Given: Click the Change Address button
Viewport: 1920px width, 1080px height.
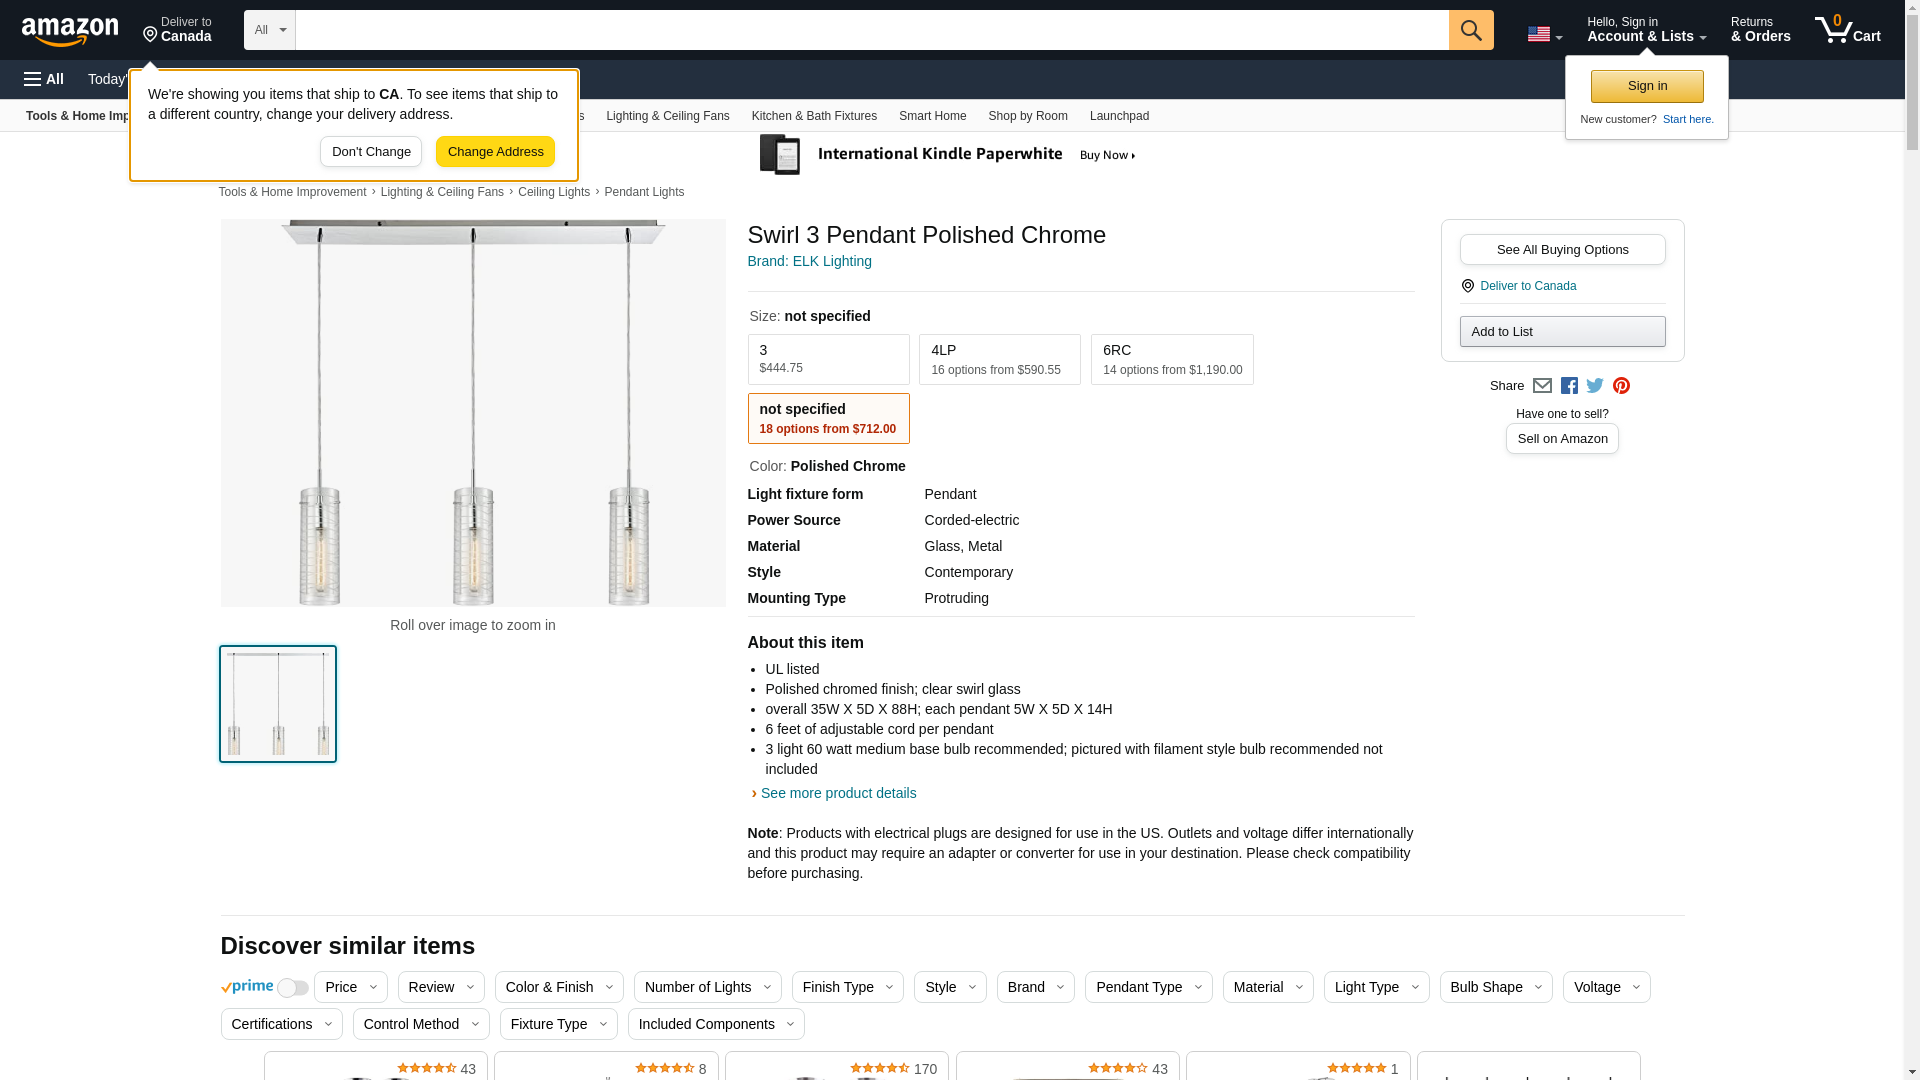Looking at the screenshot, I should tap(495, 152).
